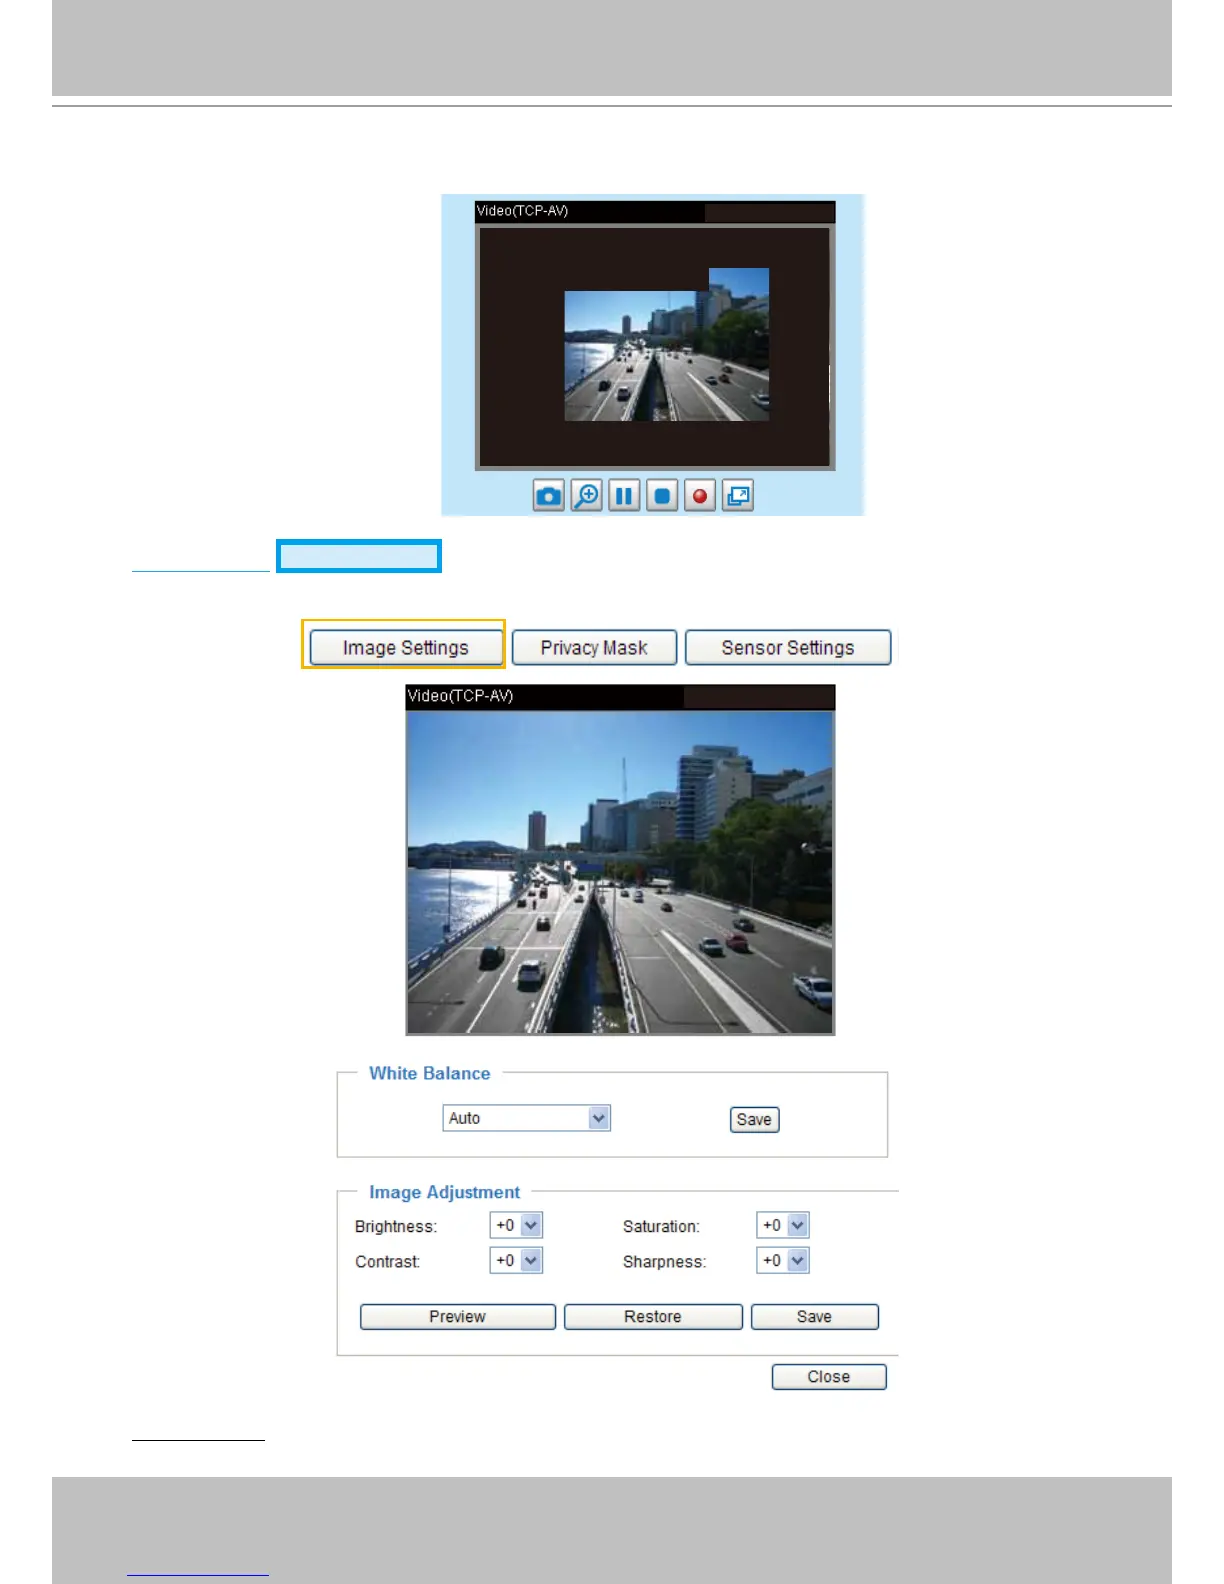Save the White Balance setting
The width and height of the screenshot is (1224, 1584).
click(x=754, y=1120)
